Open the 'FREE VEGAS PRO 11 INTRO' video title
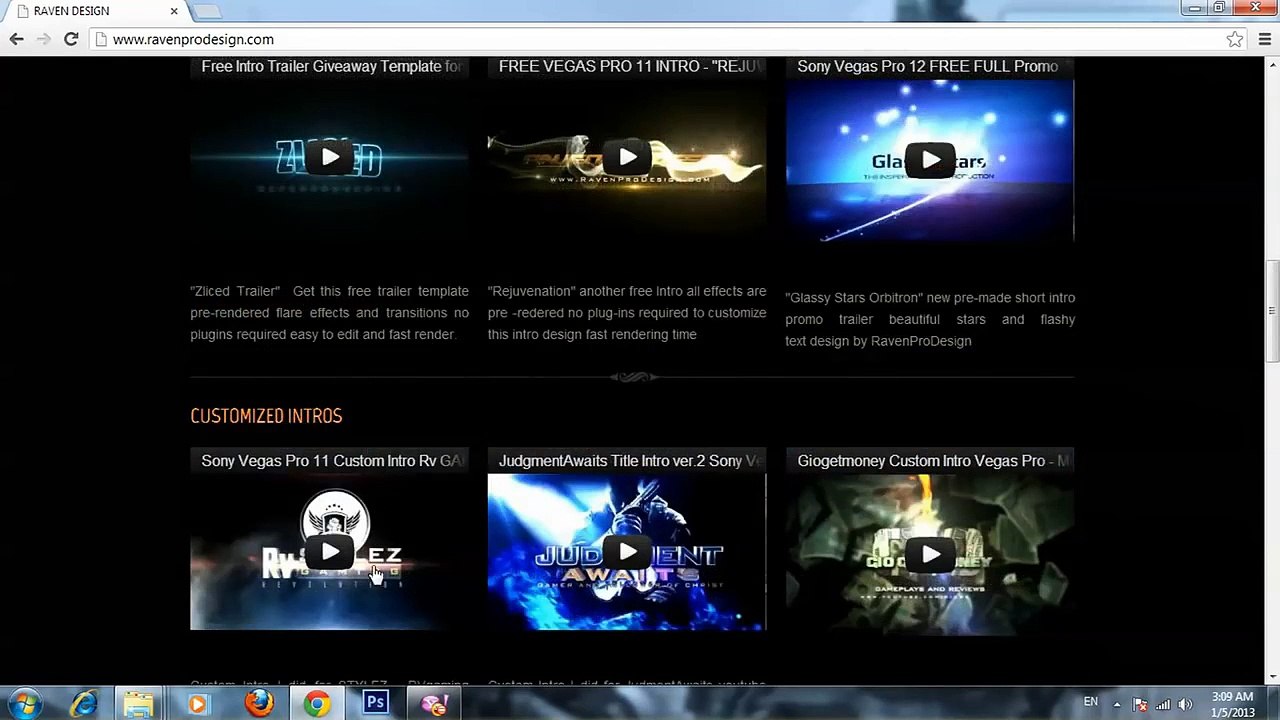This screenshot has width=1280, height=720. click(631, 66)
